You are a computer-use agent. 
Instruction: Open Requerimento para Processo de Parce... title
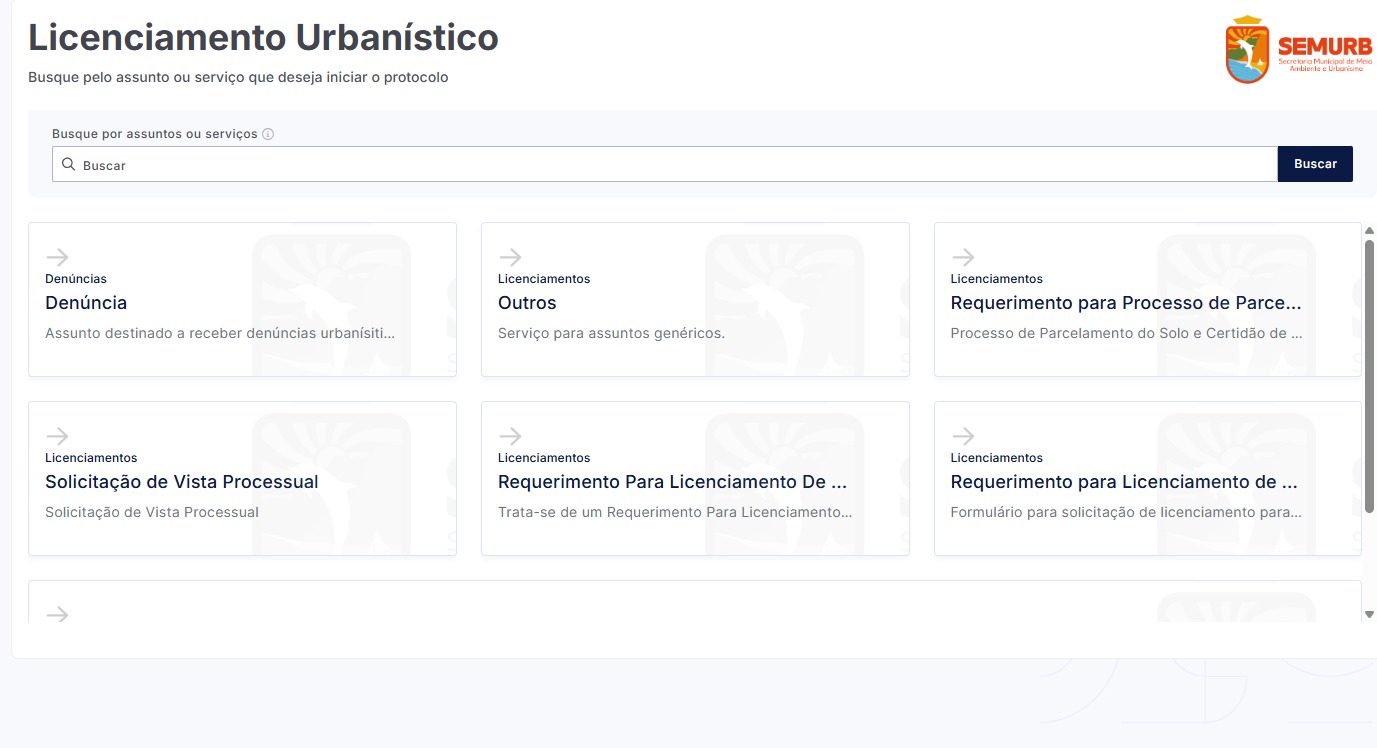[x=1126, y=303]
